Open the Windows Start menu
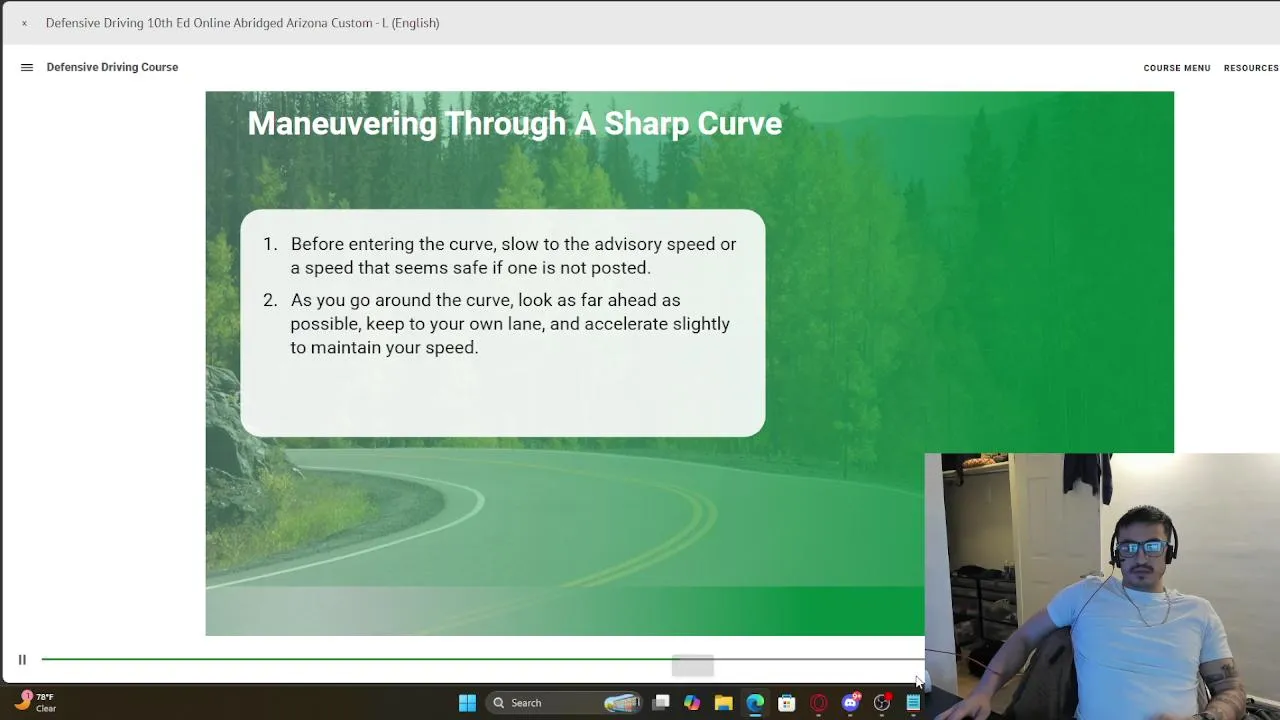 tap(467, 703)
